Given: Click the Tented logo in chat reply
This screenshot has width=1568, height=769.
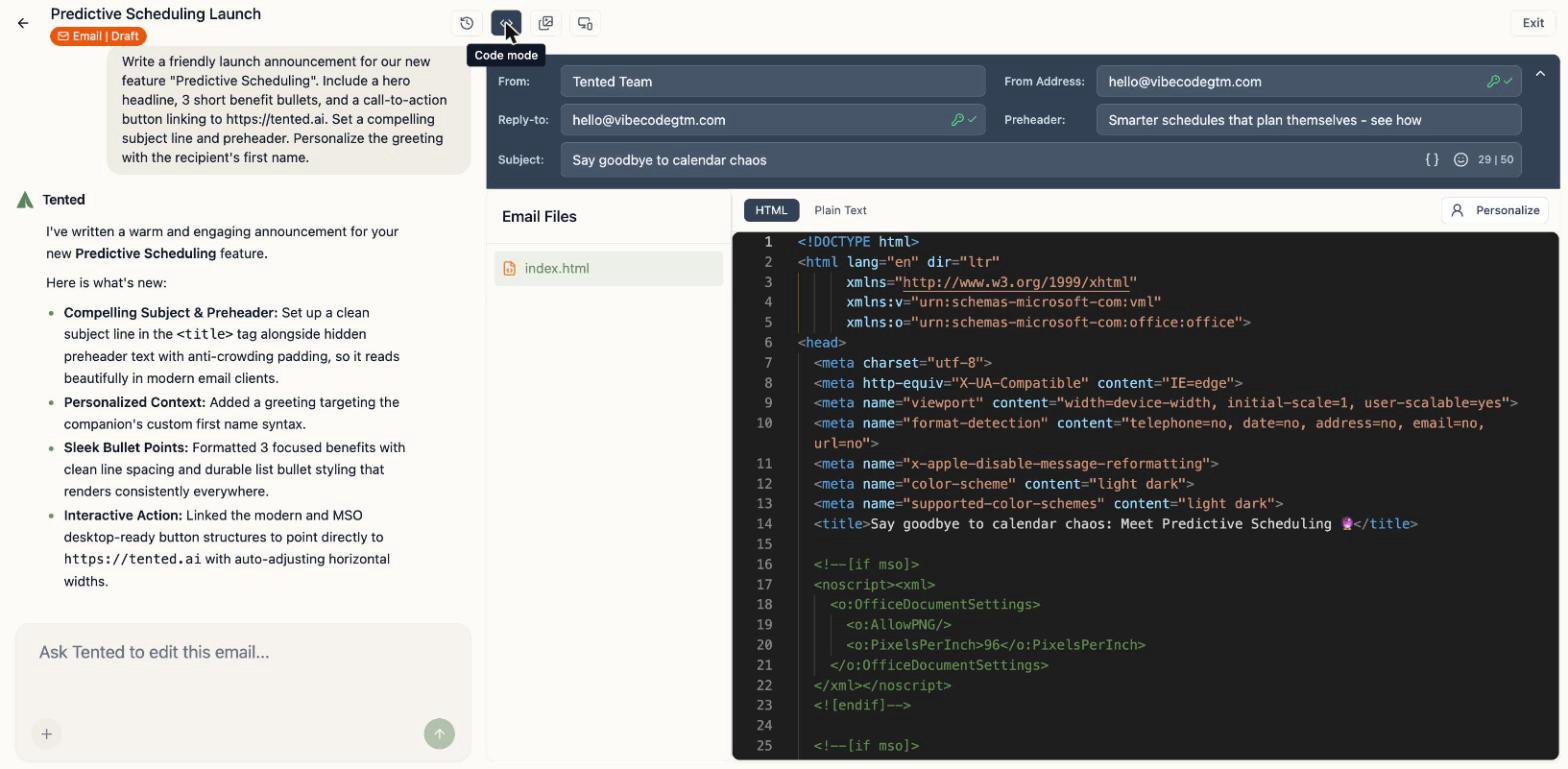Looking at the screenshot, I should click(x=25, y=200).
